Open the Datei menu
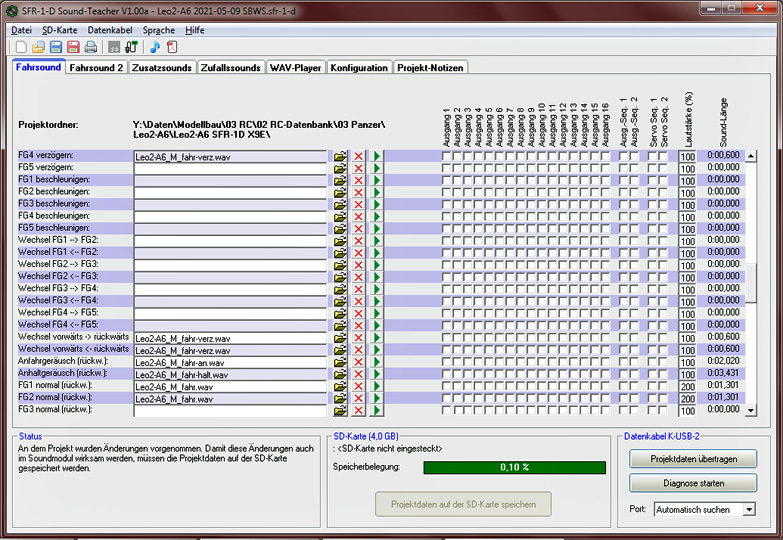The width and height of the screenshot is (783, 540). (x=21, y=30)
